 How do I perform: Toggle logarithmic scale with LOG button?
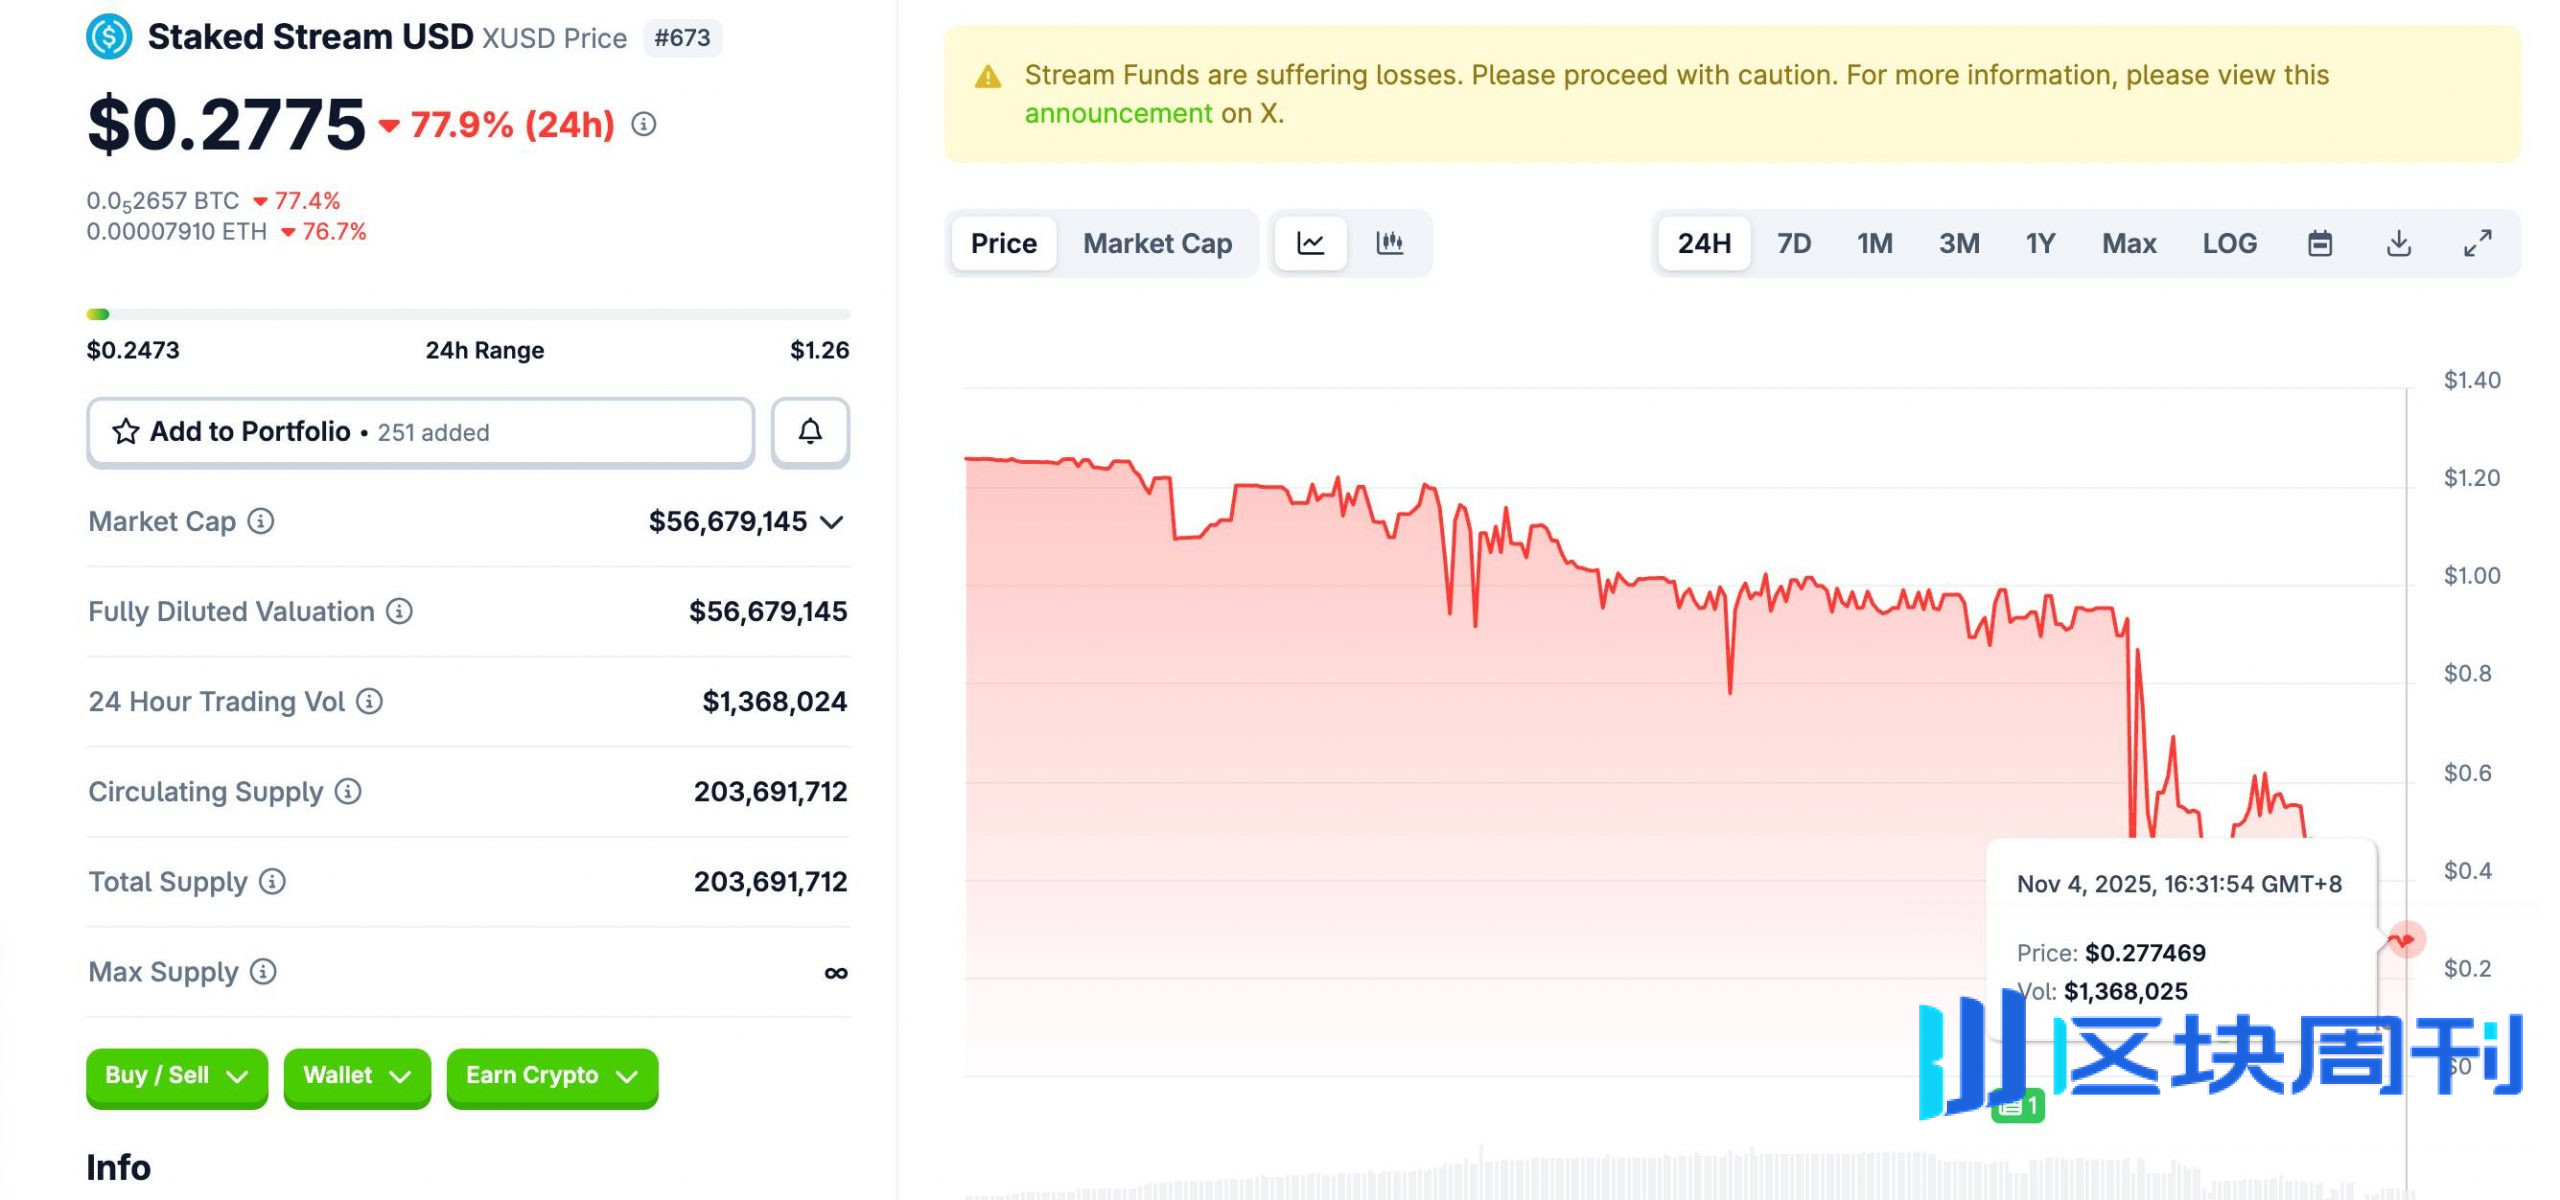[2229, 243]
